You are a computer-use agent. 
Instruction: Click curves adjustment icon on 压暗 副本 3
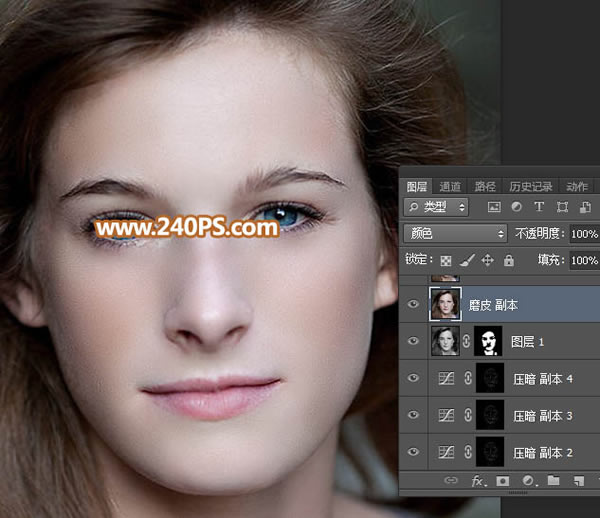point(446,415)
